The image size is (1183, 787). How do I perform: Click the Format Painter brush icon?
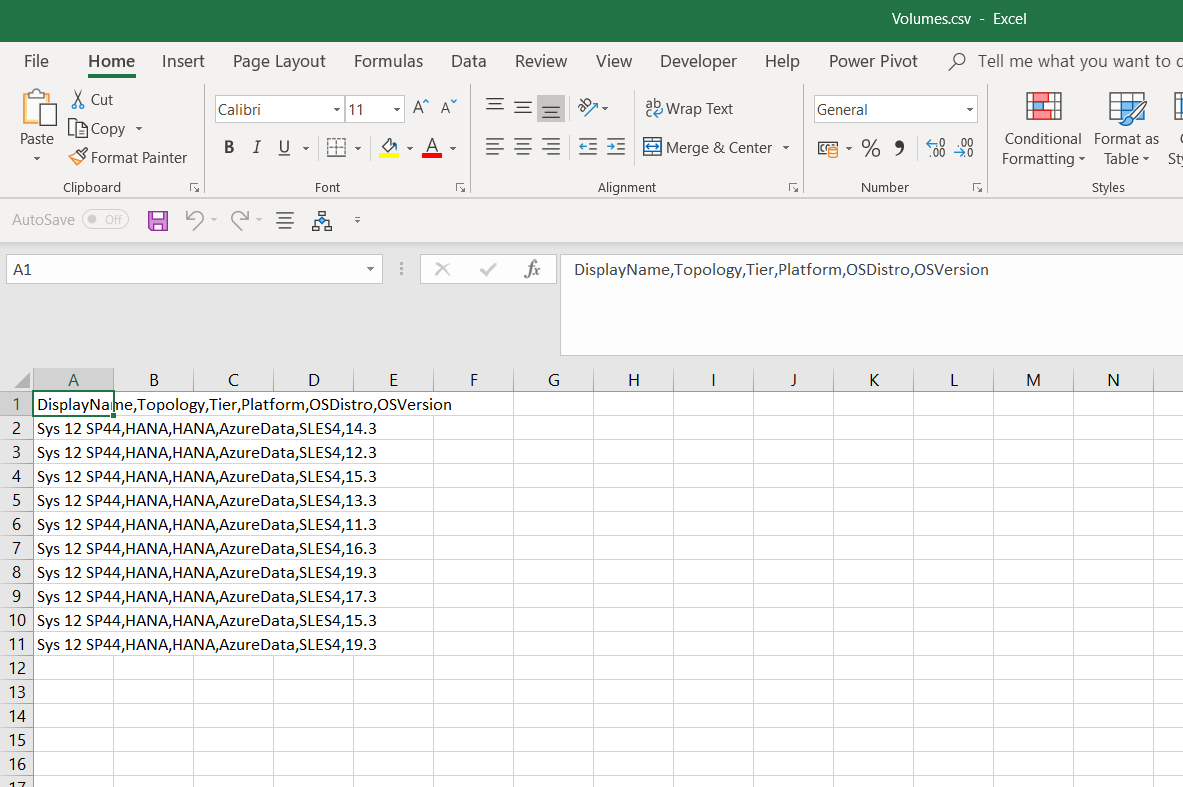coord(78,157)
